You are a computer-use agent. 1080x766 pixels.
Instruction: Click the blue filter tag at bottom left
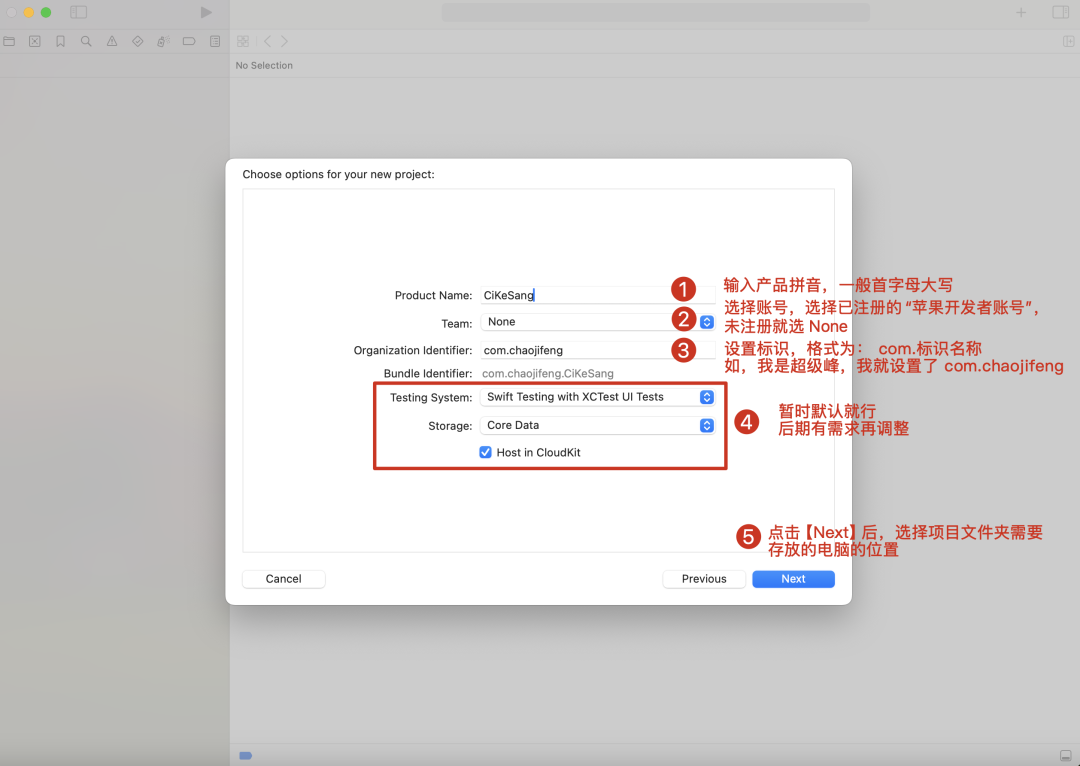[x=245, y=756]
